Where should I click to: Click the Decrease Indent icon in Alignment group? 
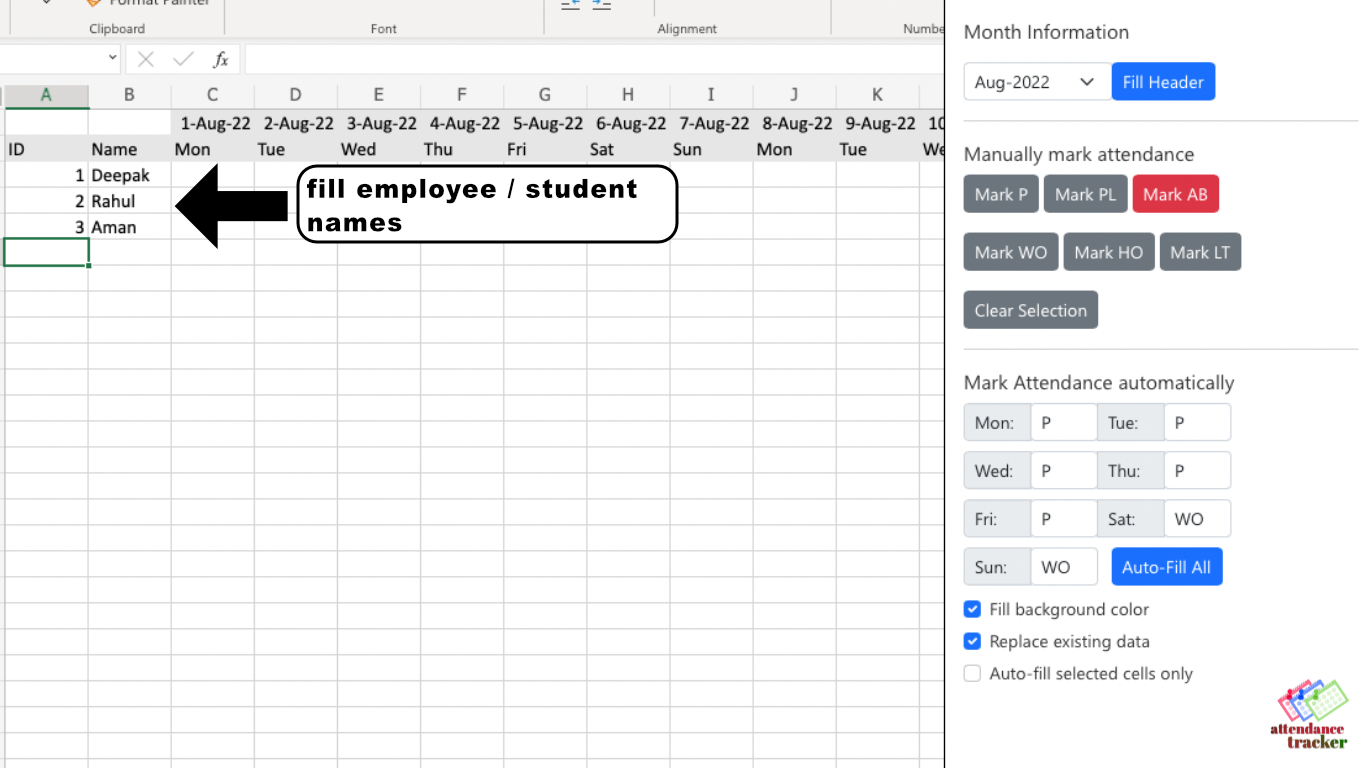(570, 5)
